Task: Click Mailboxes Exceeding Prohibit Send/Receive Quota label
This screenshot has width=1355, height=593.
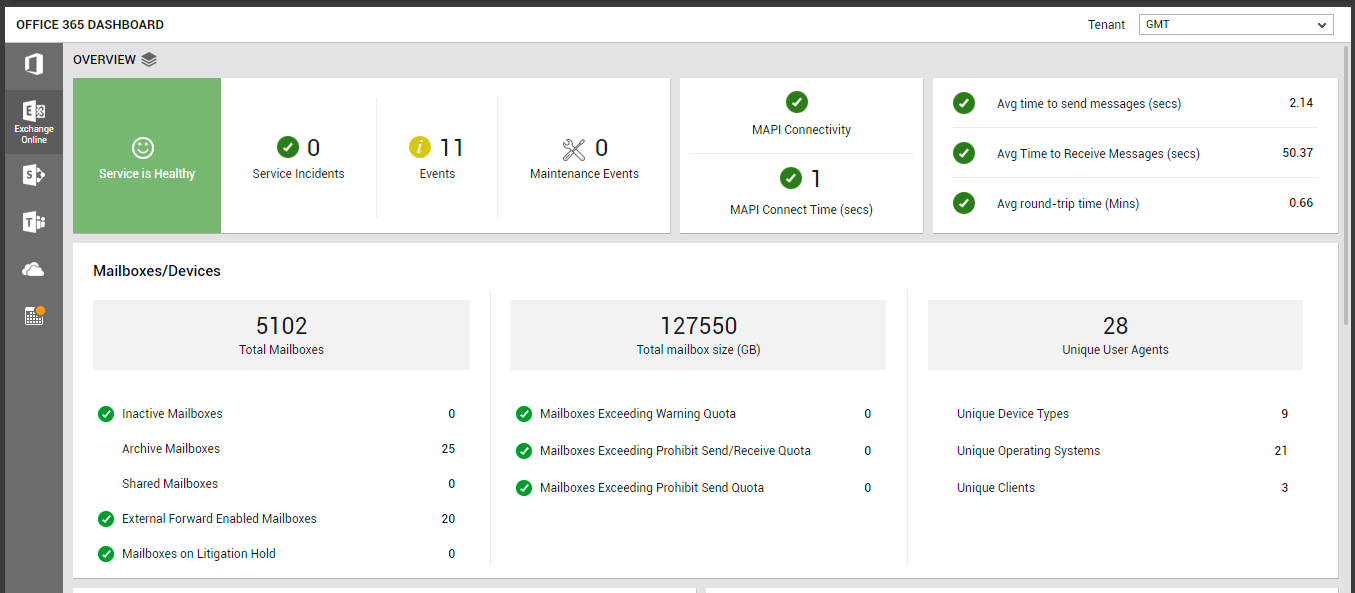Action: [x=675, y=451]
